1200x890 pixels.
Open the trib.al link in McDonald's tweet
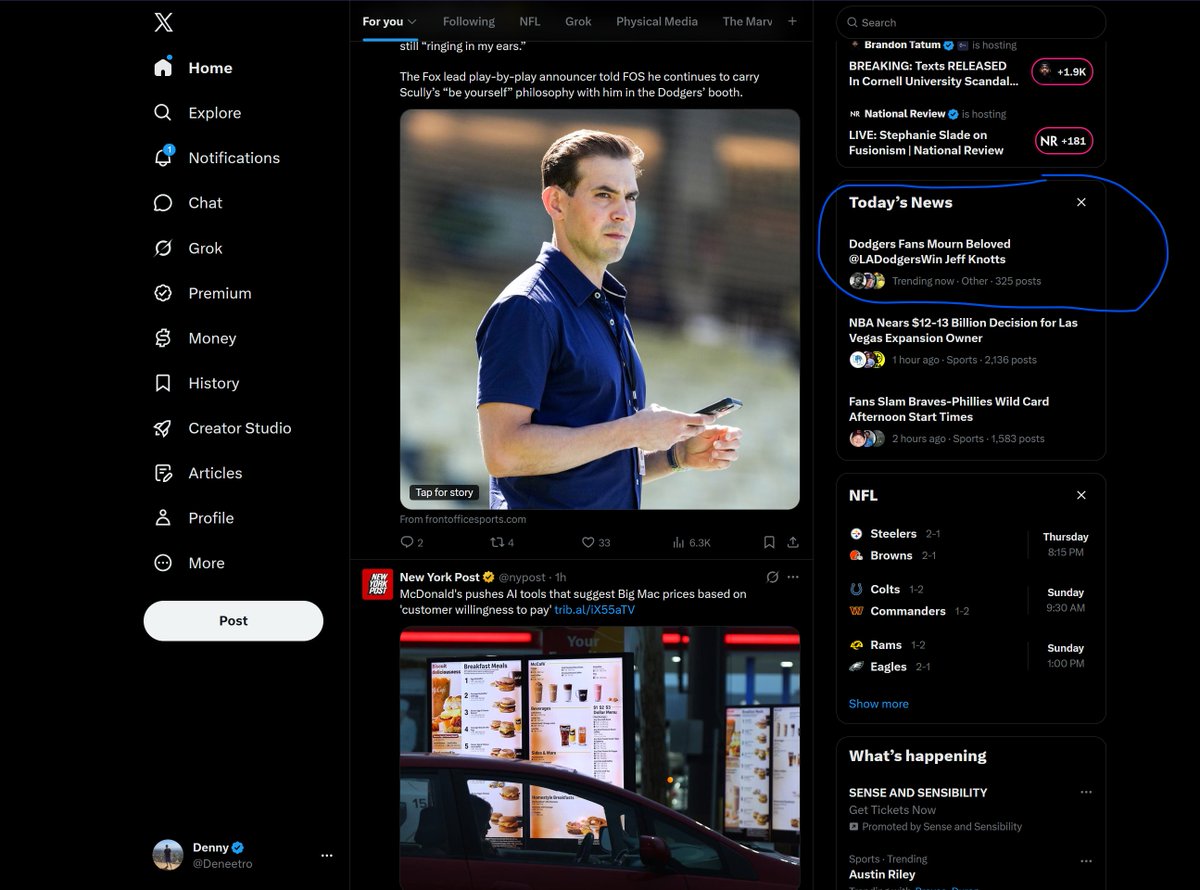[594, 609]
